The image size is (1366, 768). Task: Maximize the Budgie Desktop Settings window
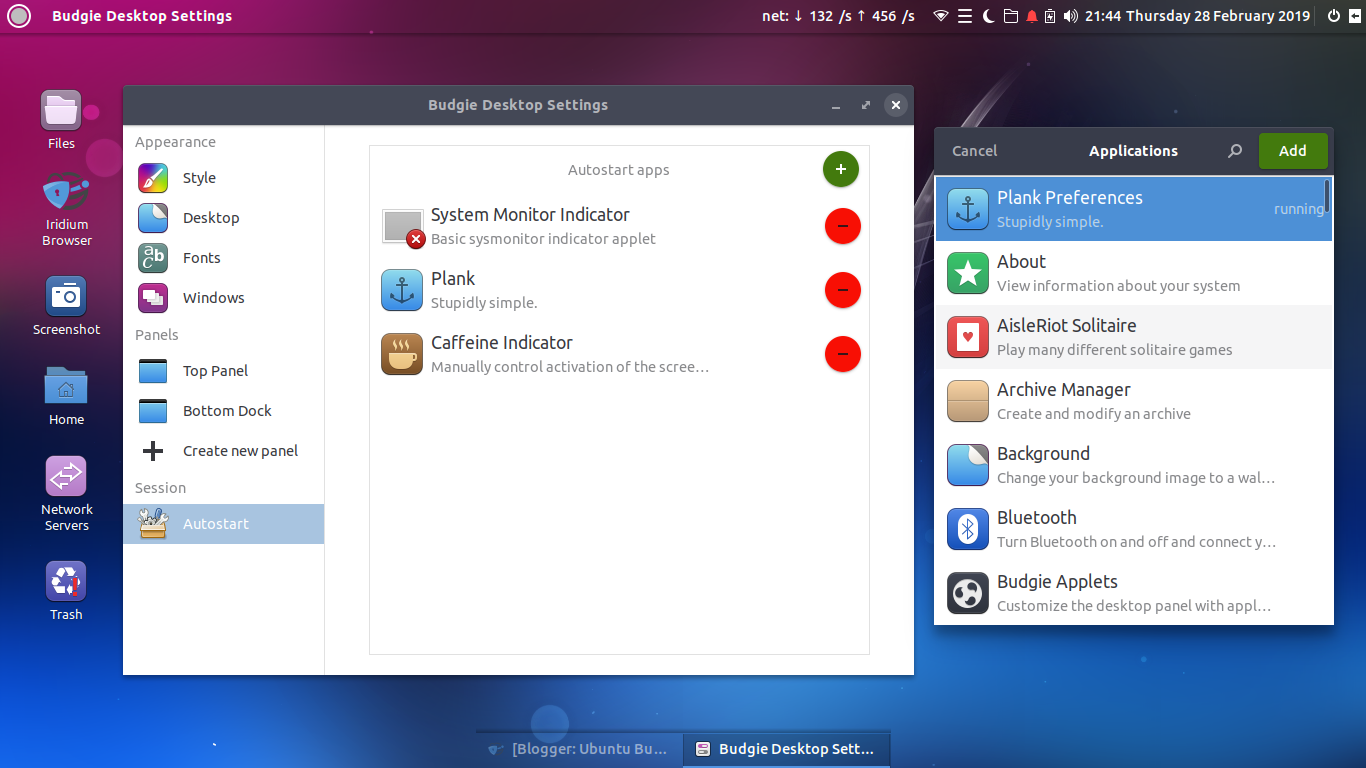tap(865, 105)
